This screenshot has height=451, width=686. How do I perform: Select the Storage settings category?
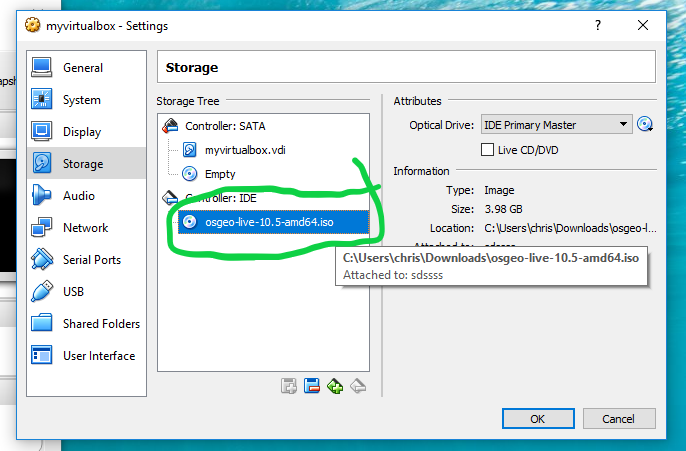tap(86, 164)
